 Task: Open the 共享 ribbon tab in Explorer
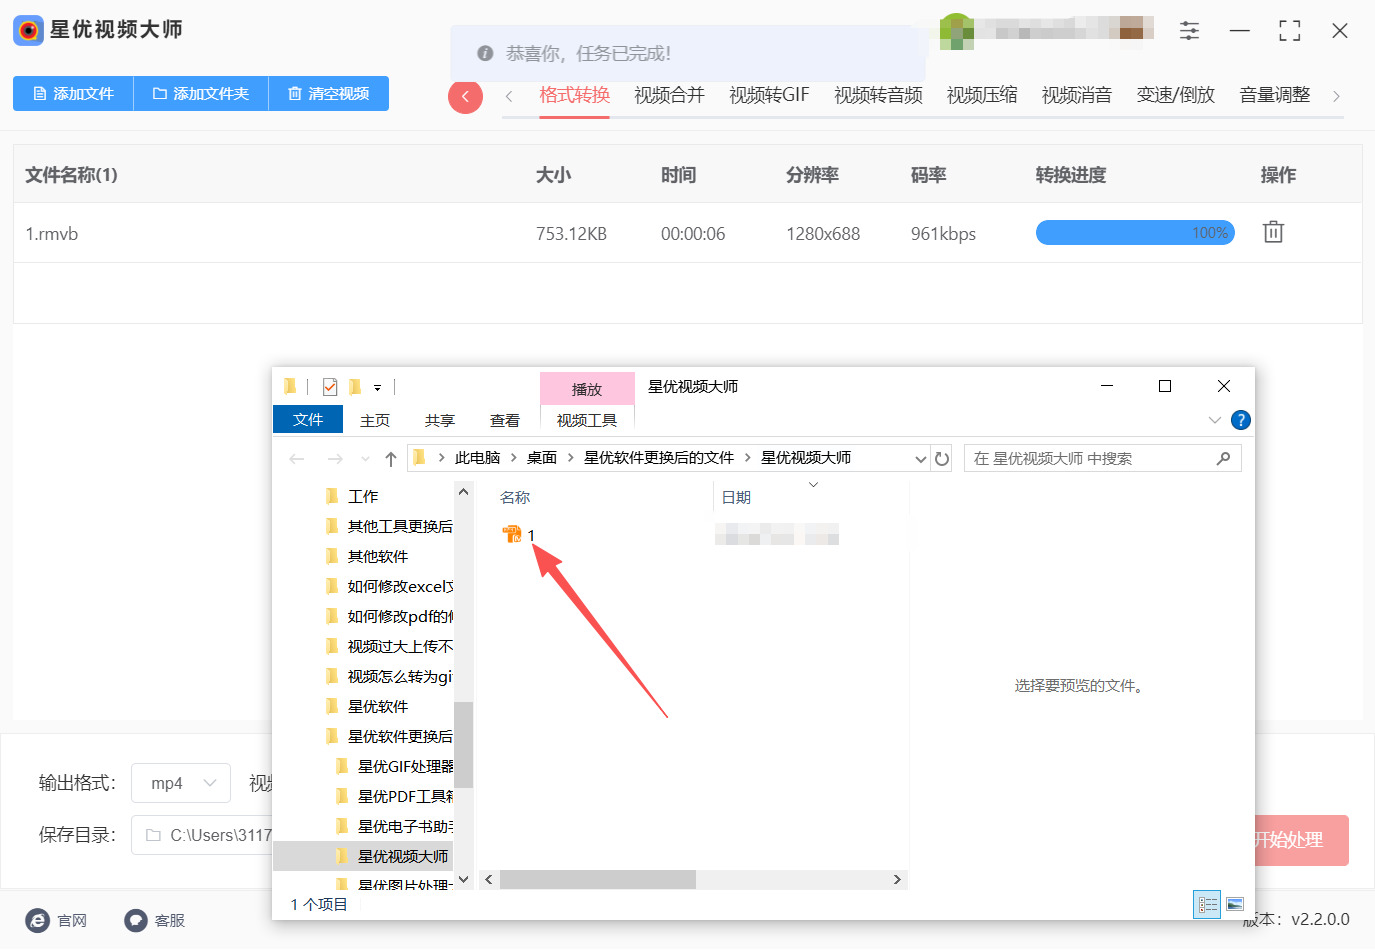coord(440,420)
